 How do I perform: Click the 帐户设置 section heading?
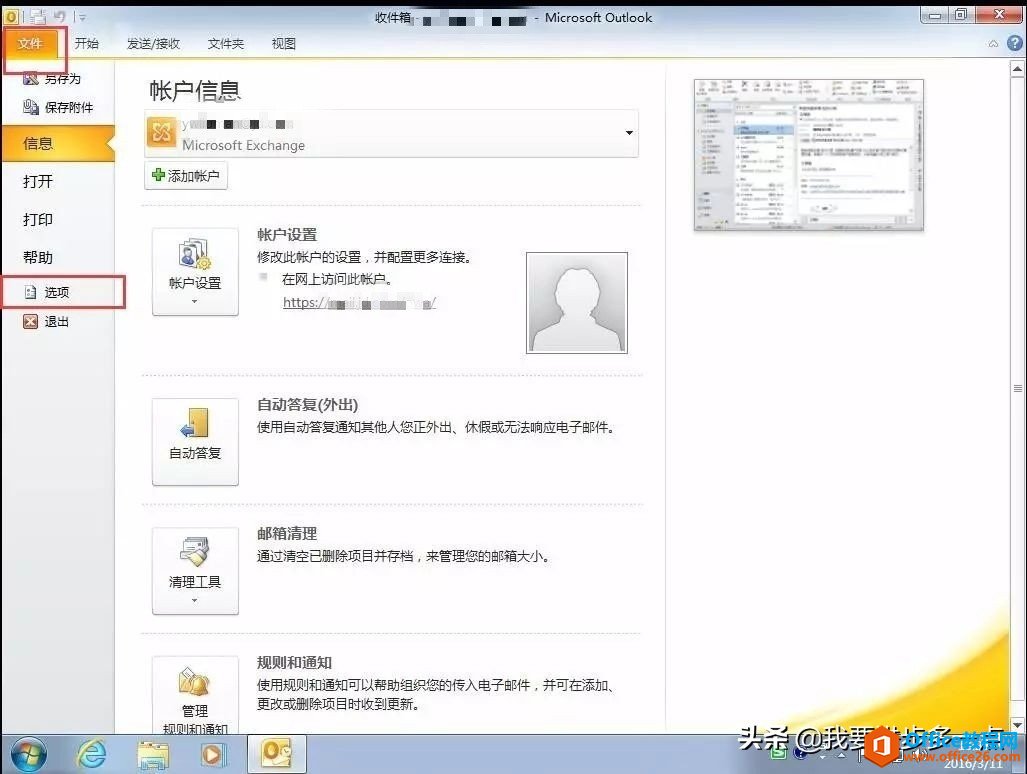coord(287,234)
